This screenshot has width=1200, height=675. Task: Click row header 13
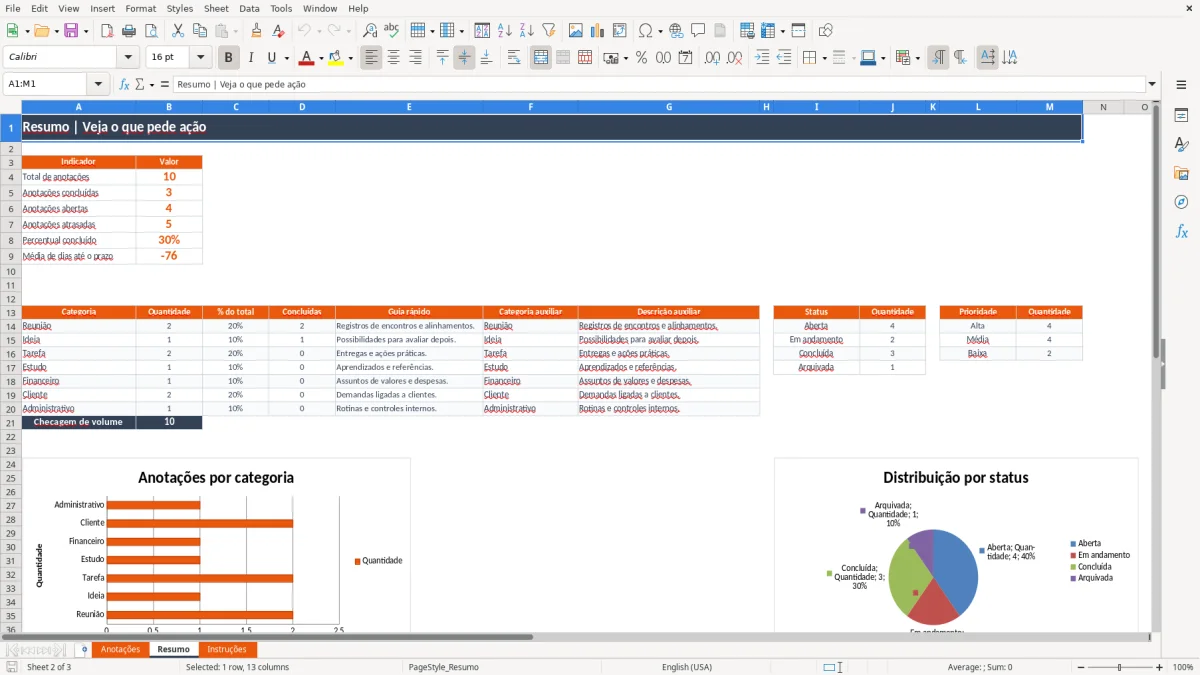pyautogui.click(x=11, y=312)
